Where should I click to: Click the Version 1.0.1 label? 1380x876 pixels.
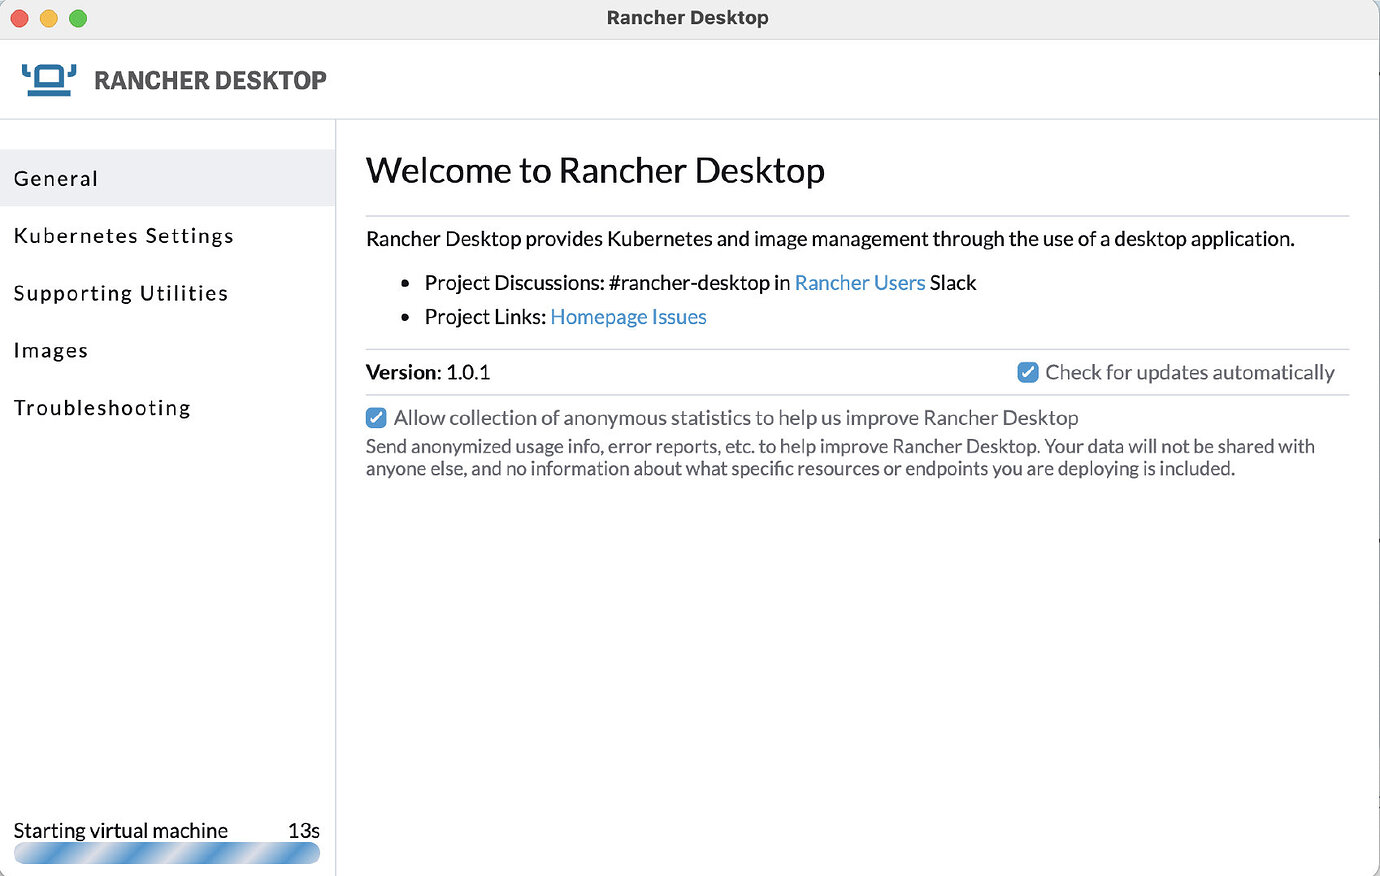pos(429,372)
